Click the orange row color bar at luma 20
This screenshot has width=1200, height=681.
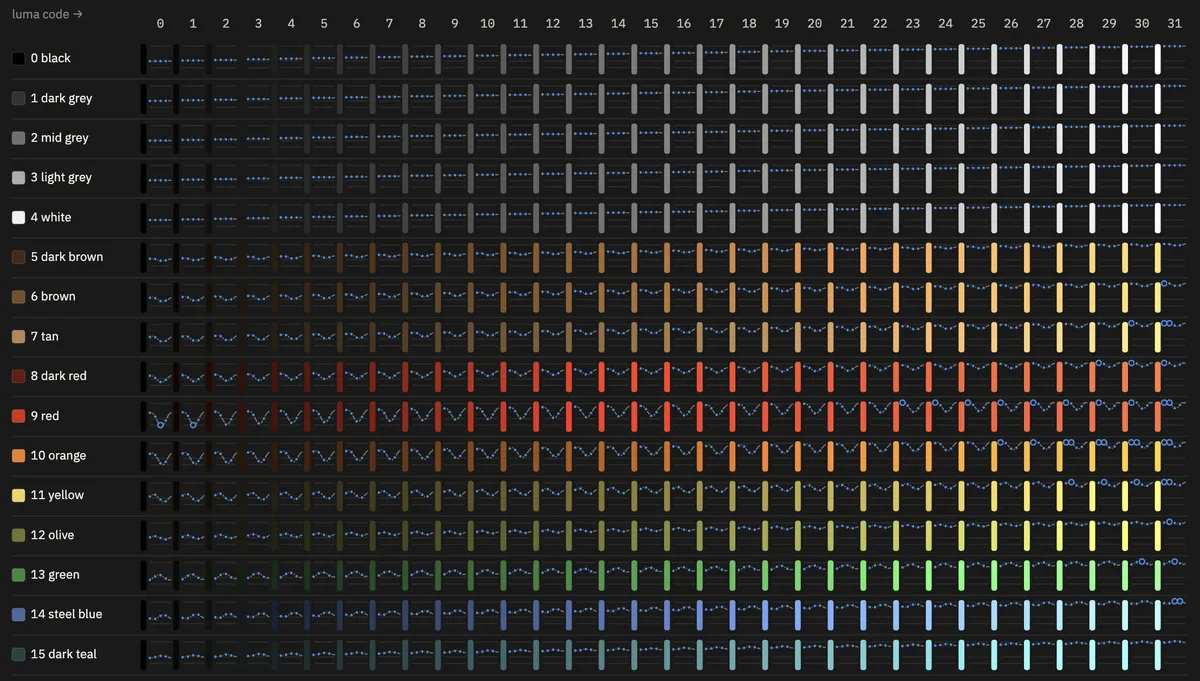[x=798, y=456]
